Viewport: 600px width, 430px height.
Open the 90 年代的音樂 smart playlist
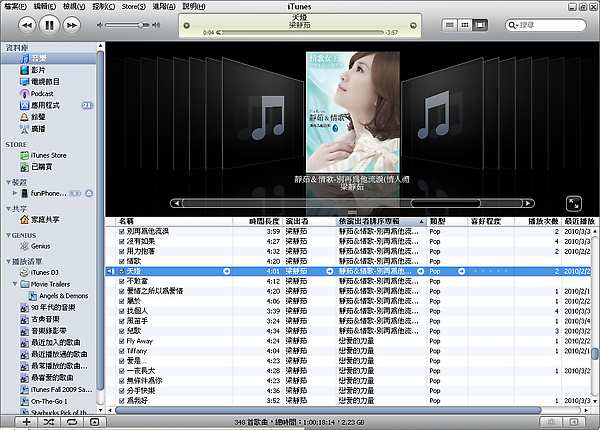pyautogui.click(x=53, y=307)
